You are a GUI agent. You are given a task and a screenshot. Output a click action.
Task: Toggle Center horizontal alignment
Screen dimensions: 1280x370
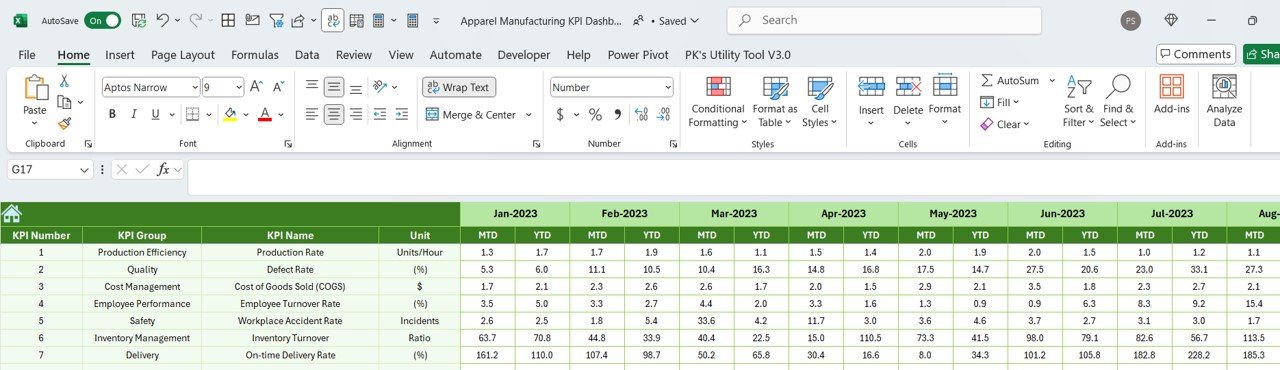pos(335,115)
